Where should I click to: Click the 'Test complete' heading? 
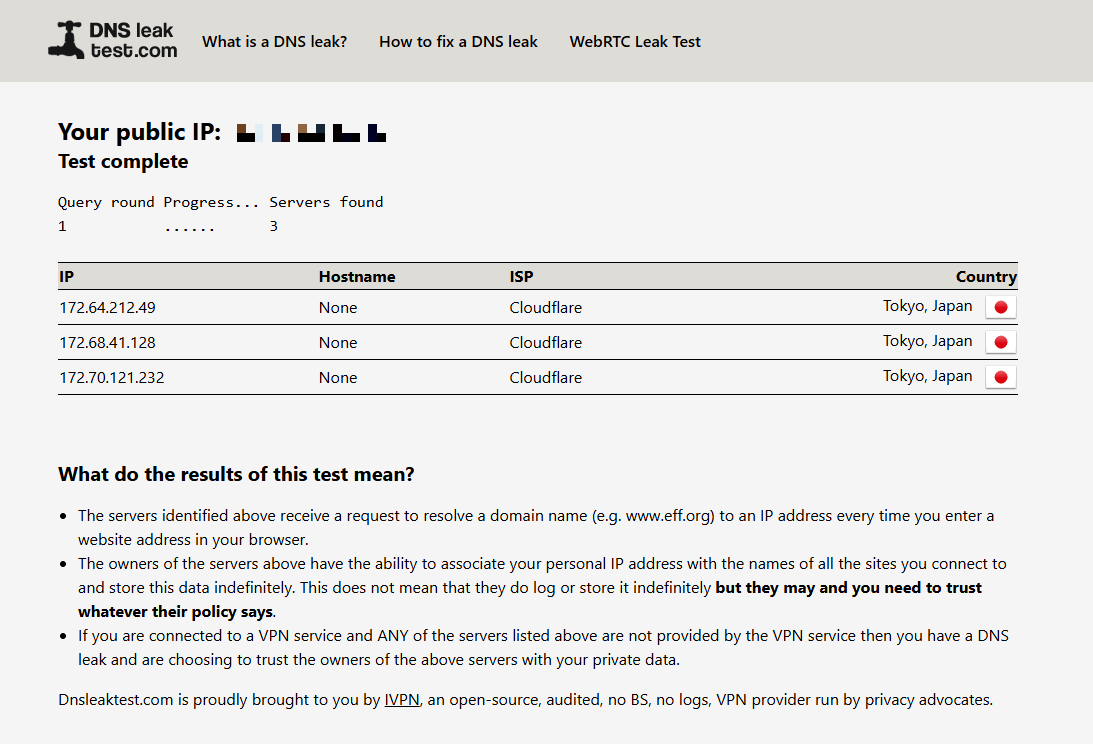[123, 162]
